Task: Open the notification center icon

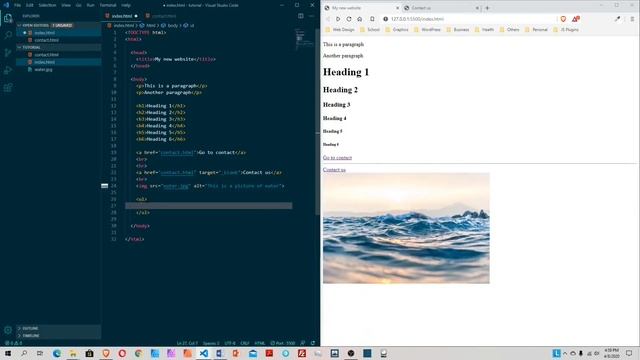Action: (x=629, y=353)
